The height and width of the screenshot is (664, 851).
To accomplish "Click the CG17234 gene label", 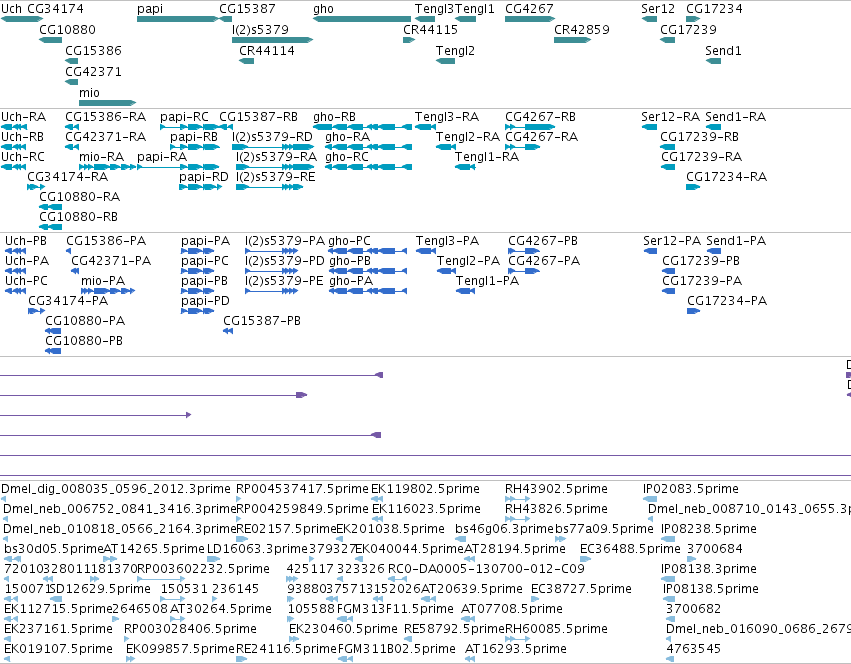I will (x=714, y=9).
